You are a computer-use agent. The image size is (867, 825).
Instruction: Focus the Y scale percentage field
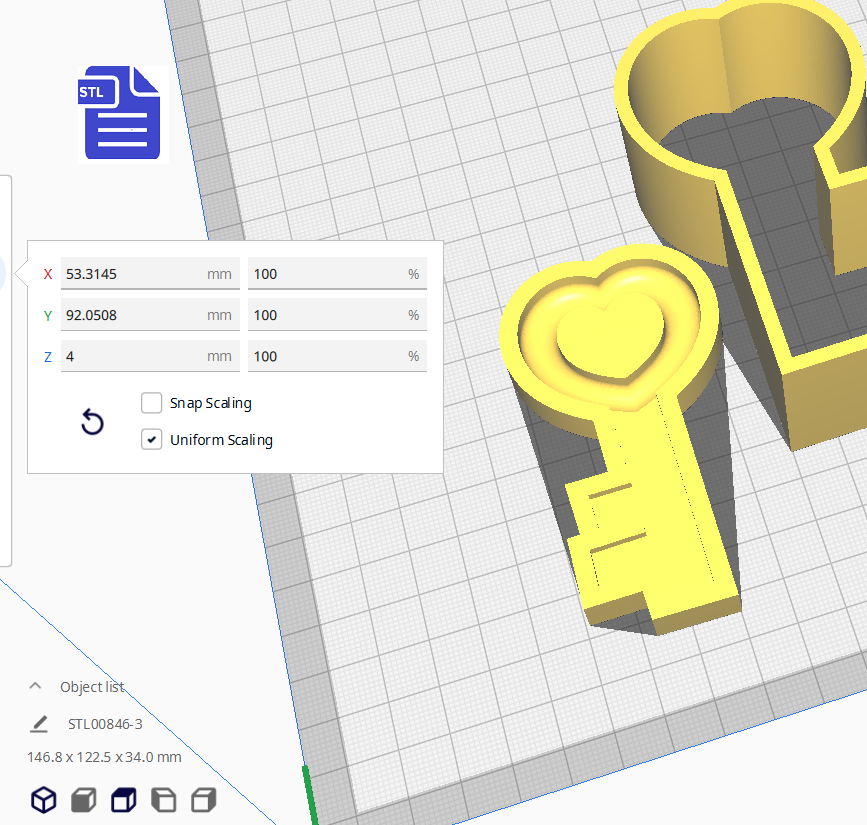tap(325, 315)
